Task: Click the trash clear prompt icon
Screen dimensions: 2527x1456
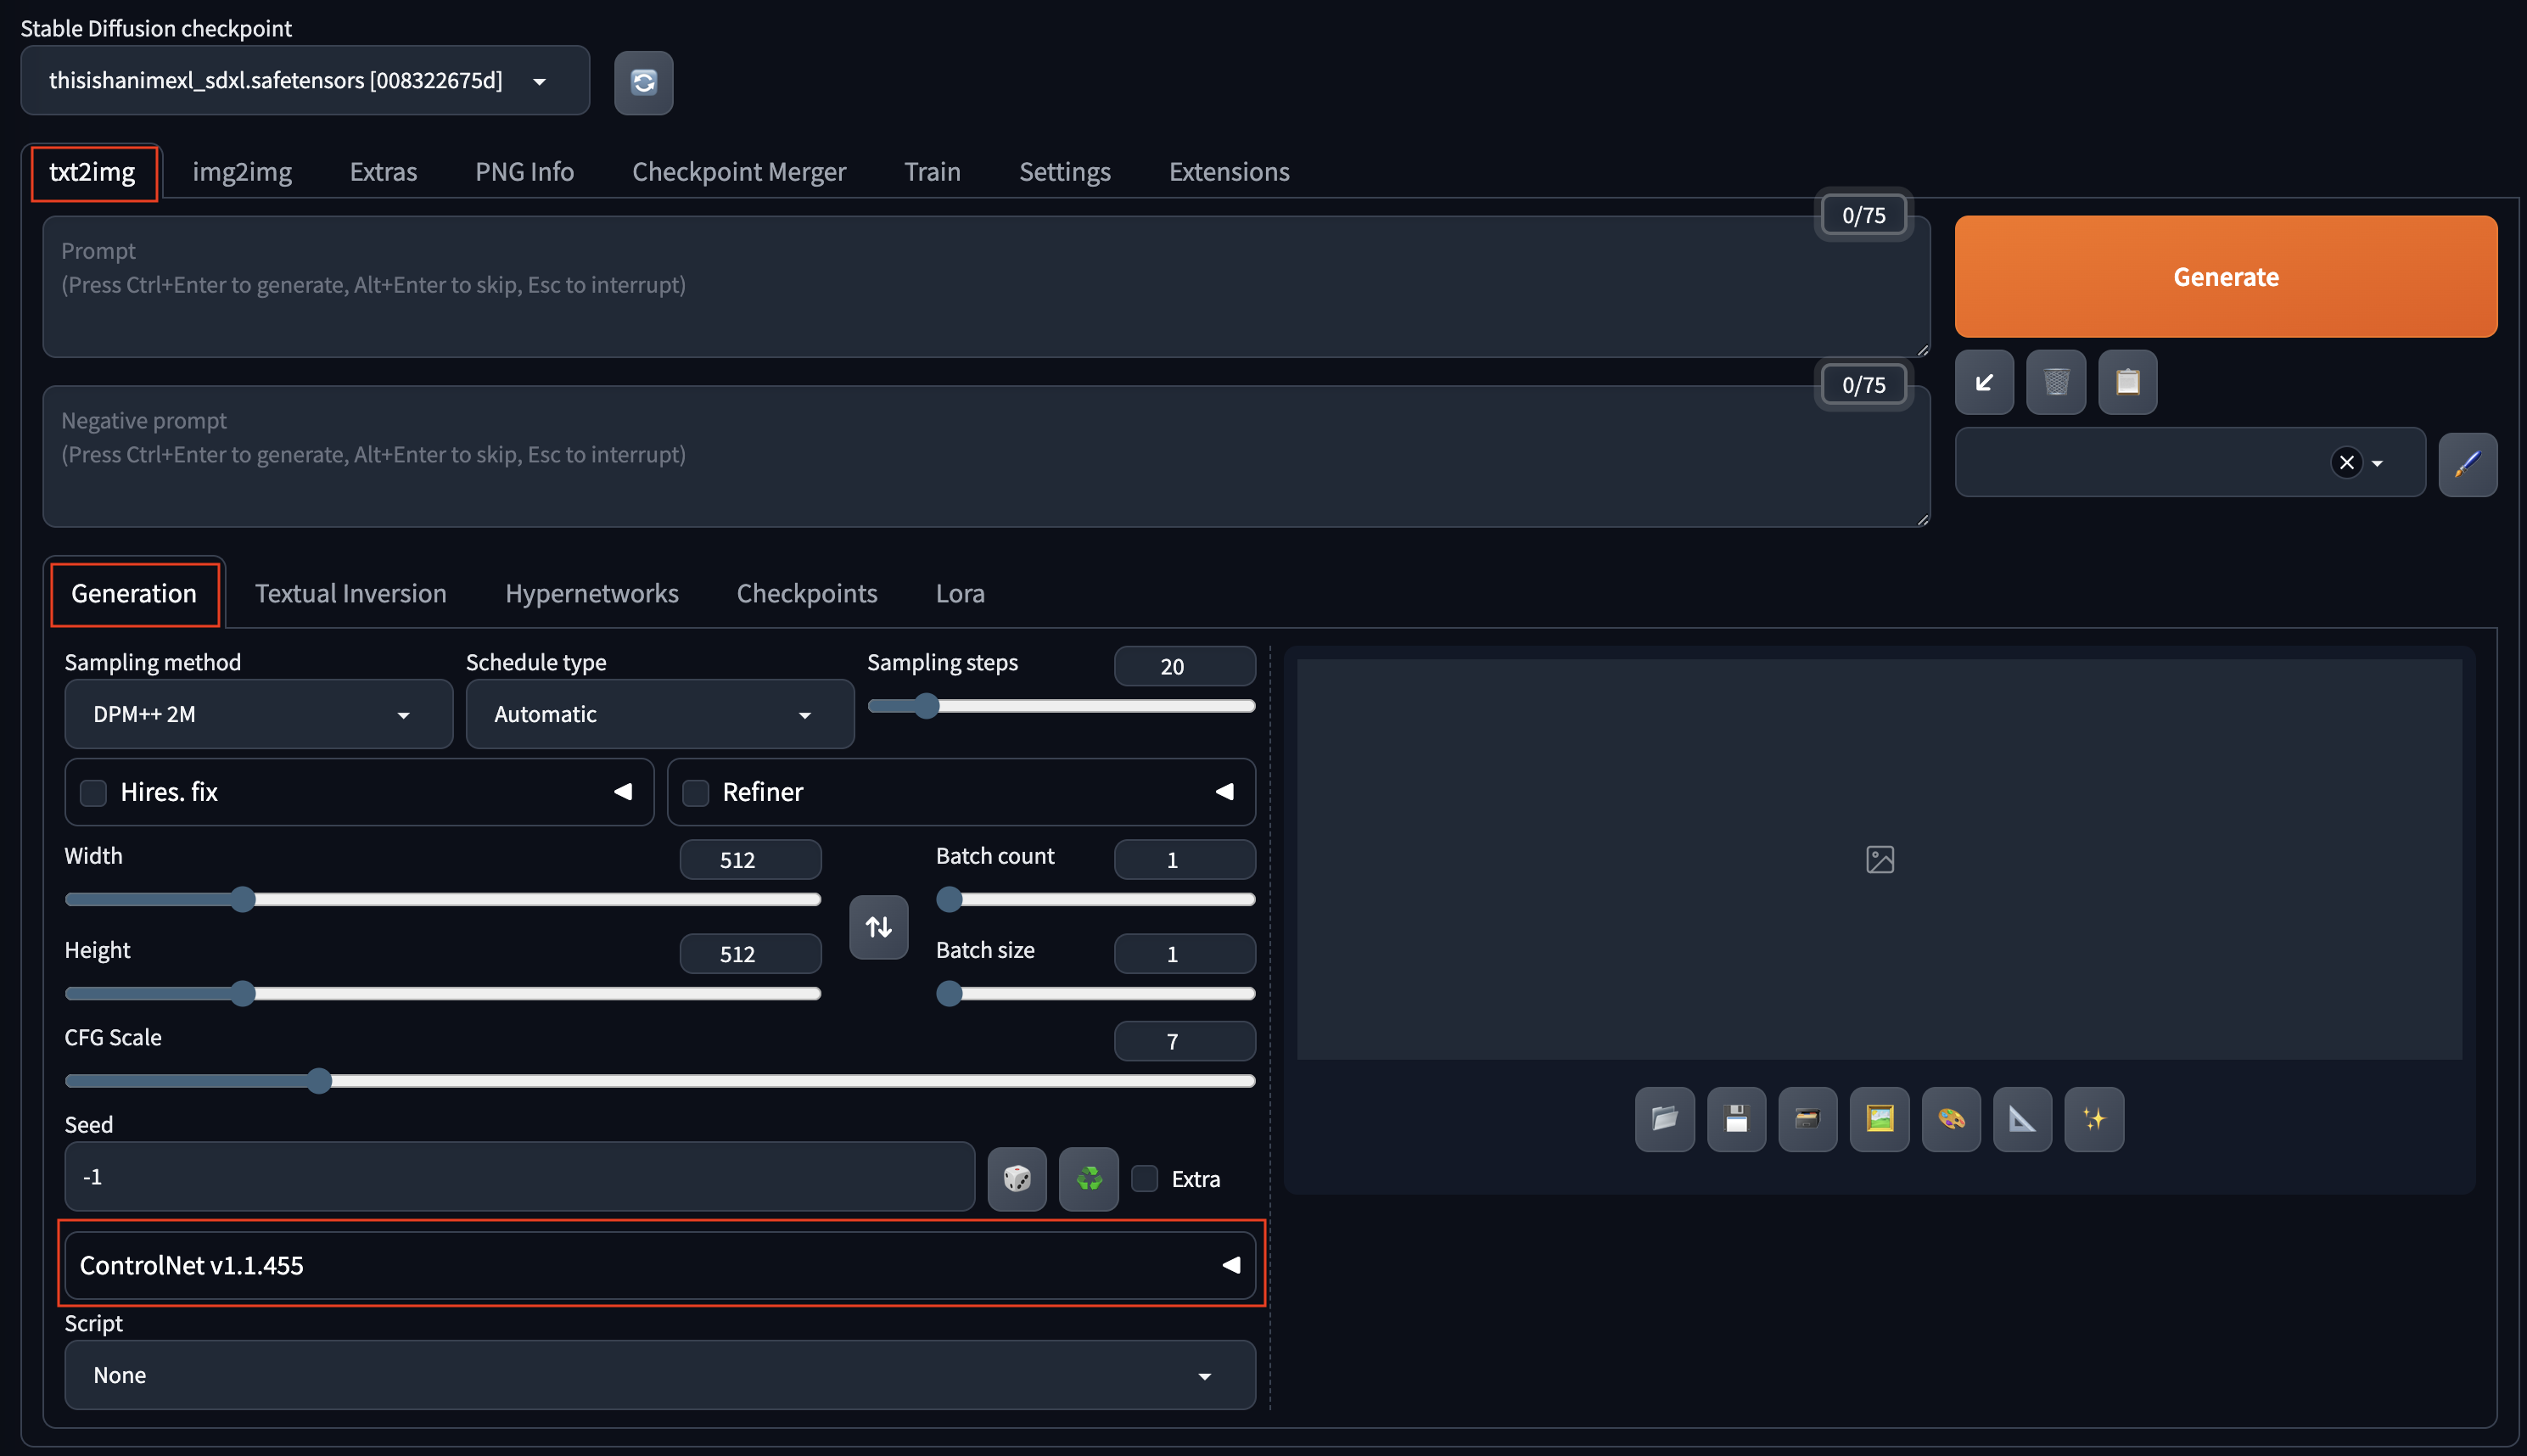Action: [x=2055, y=382]
